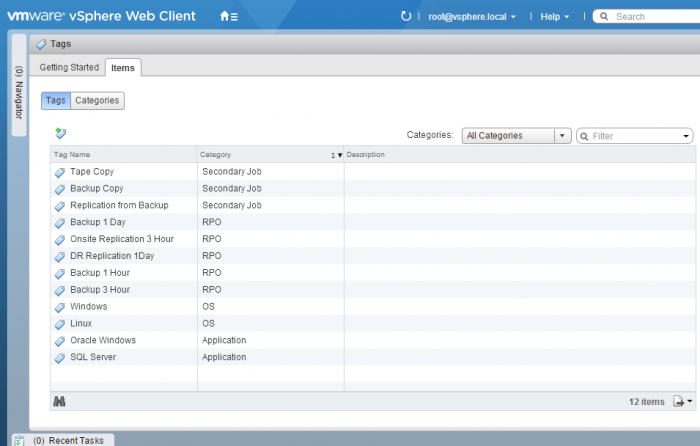This screenshot has width=700, height=446.
Task: Open the Filter options dropdown arrow
Action: pos(686,136)
